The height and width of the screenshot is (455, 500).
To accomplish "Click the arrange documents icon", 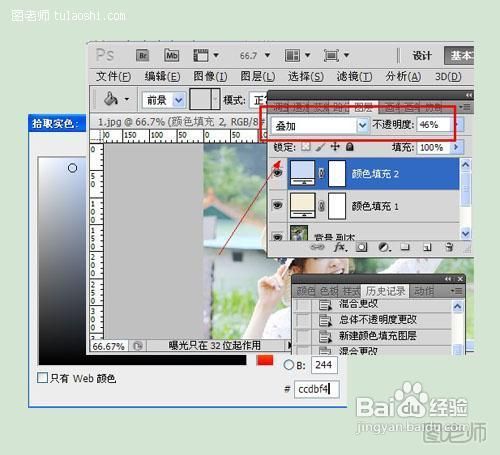I will (x=292, y=55).
